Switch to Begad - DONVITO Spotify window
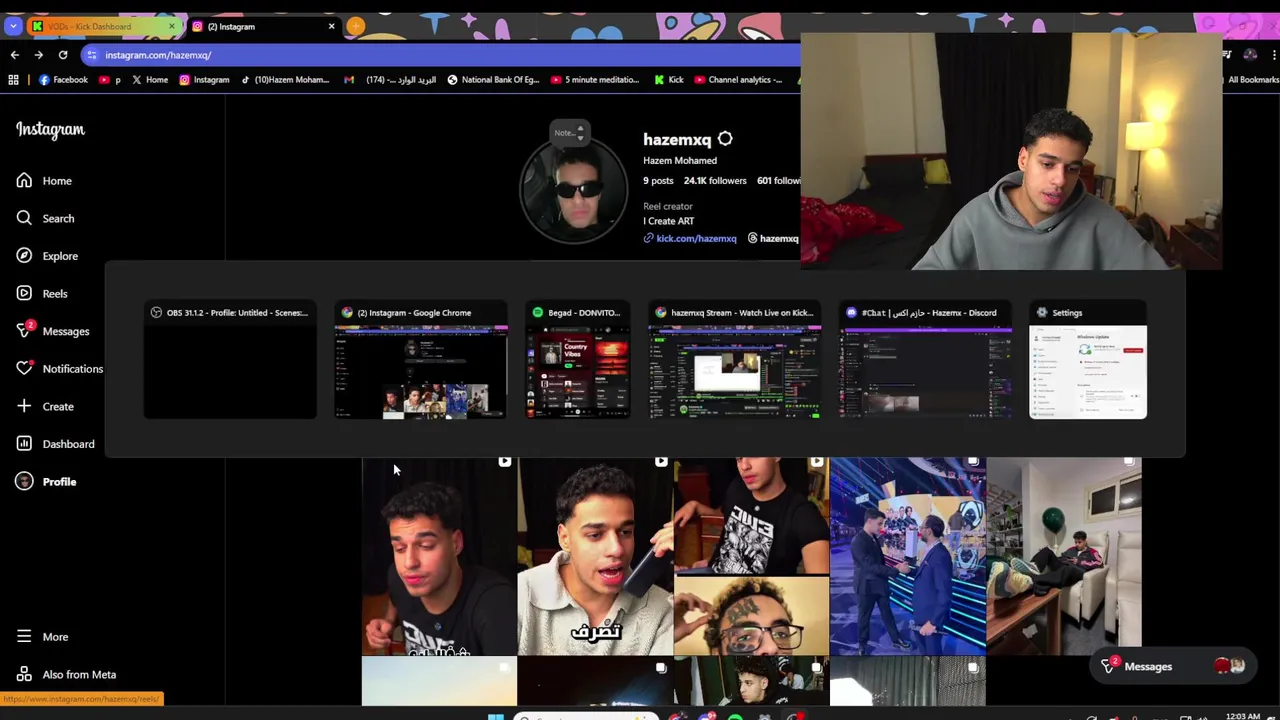Viewport: 1280px width, 720px height. point(578,360)
